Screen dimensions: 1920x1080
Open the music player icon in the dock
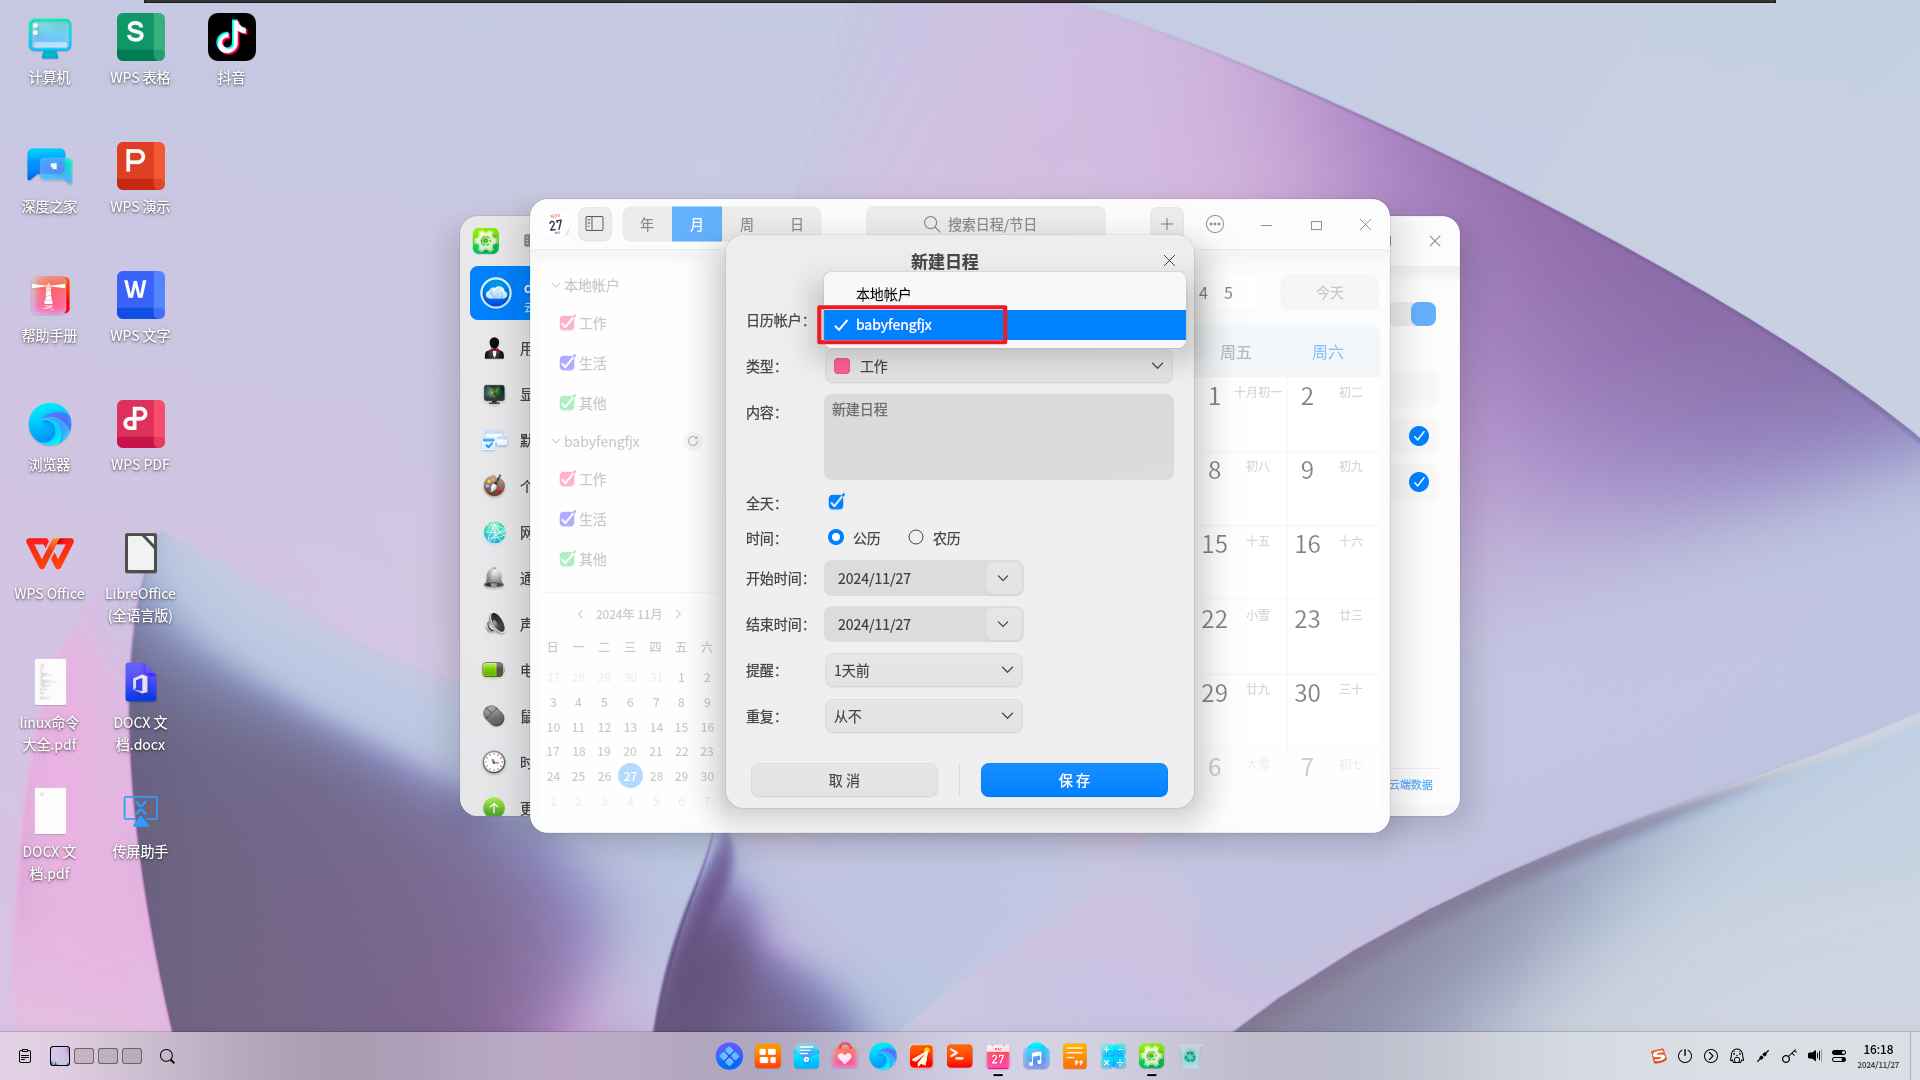[x=1036, y=1056]
